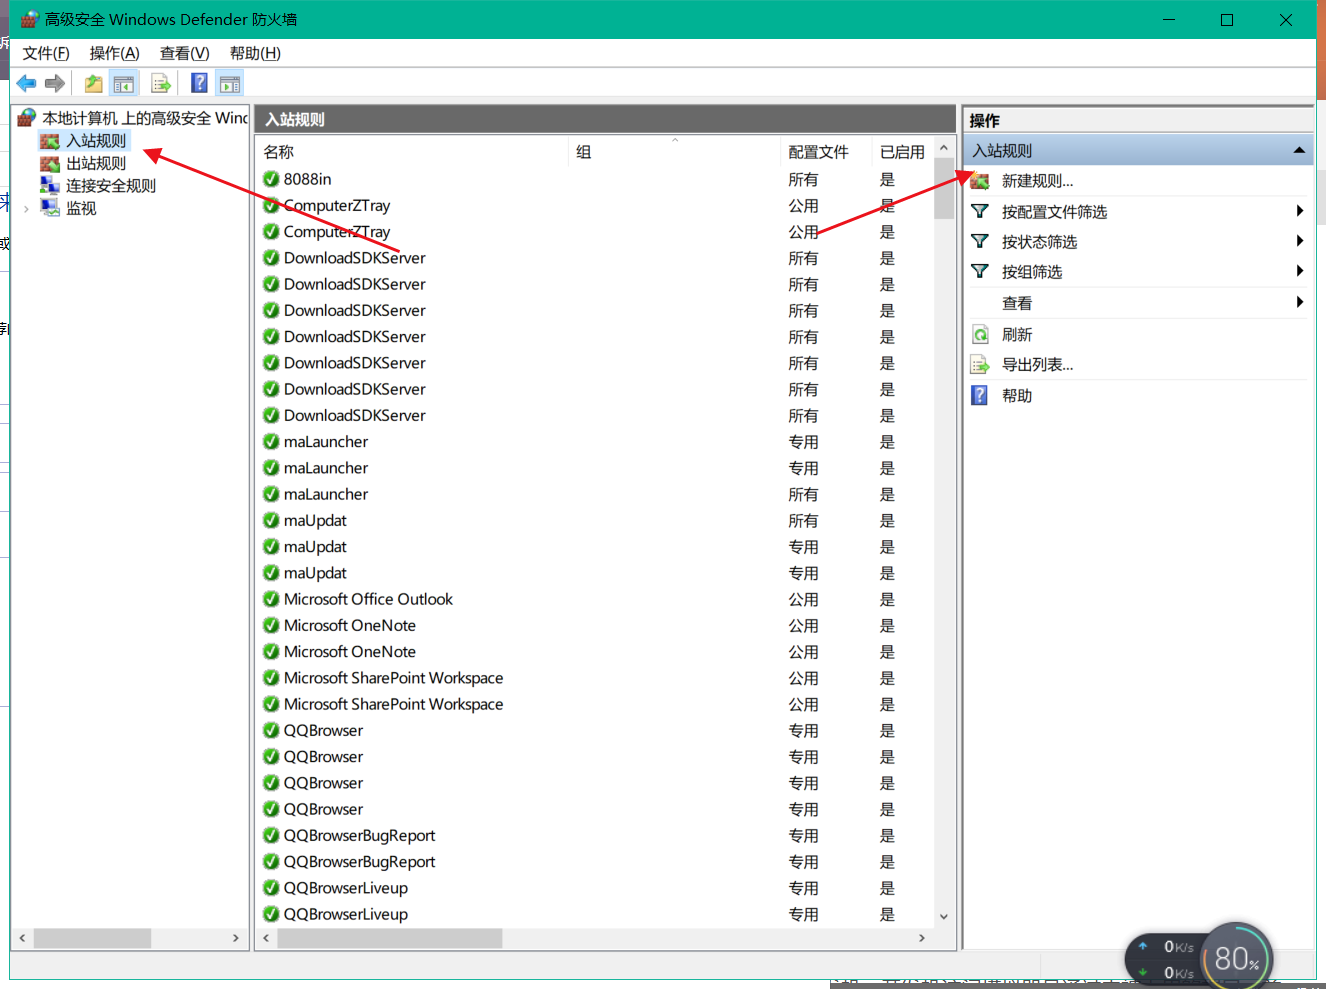Viewport: 1326px width, 989px height.
Task: Open the 按组筛选 submenu arrow
Action: tap(1299, 271)
